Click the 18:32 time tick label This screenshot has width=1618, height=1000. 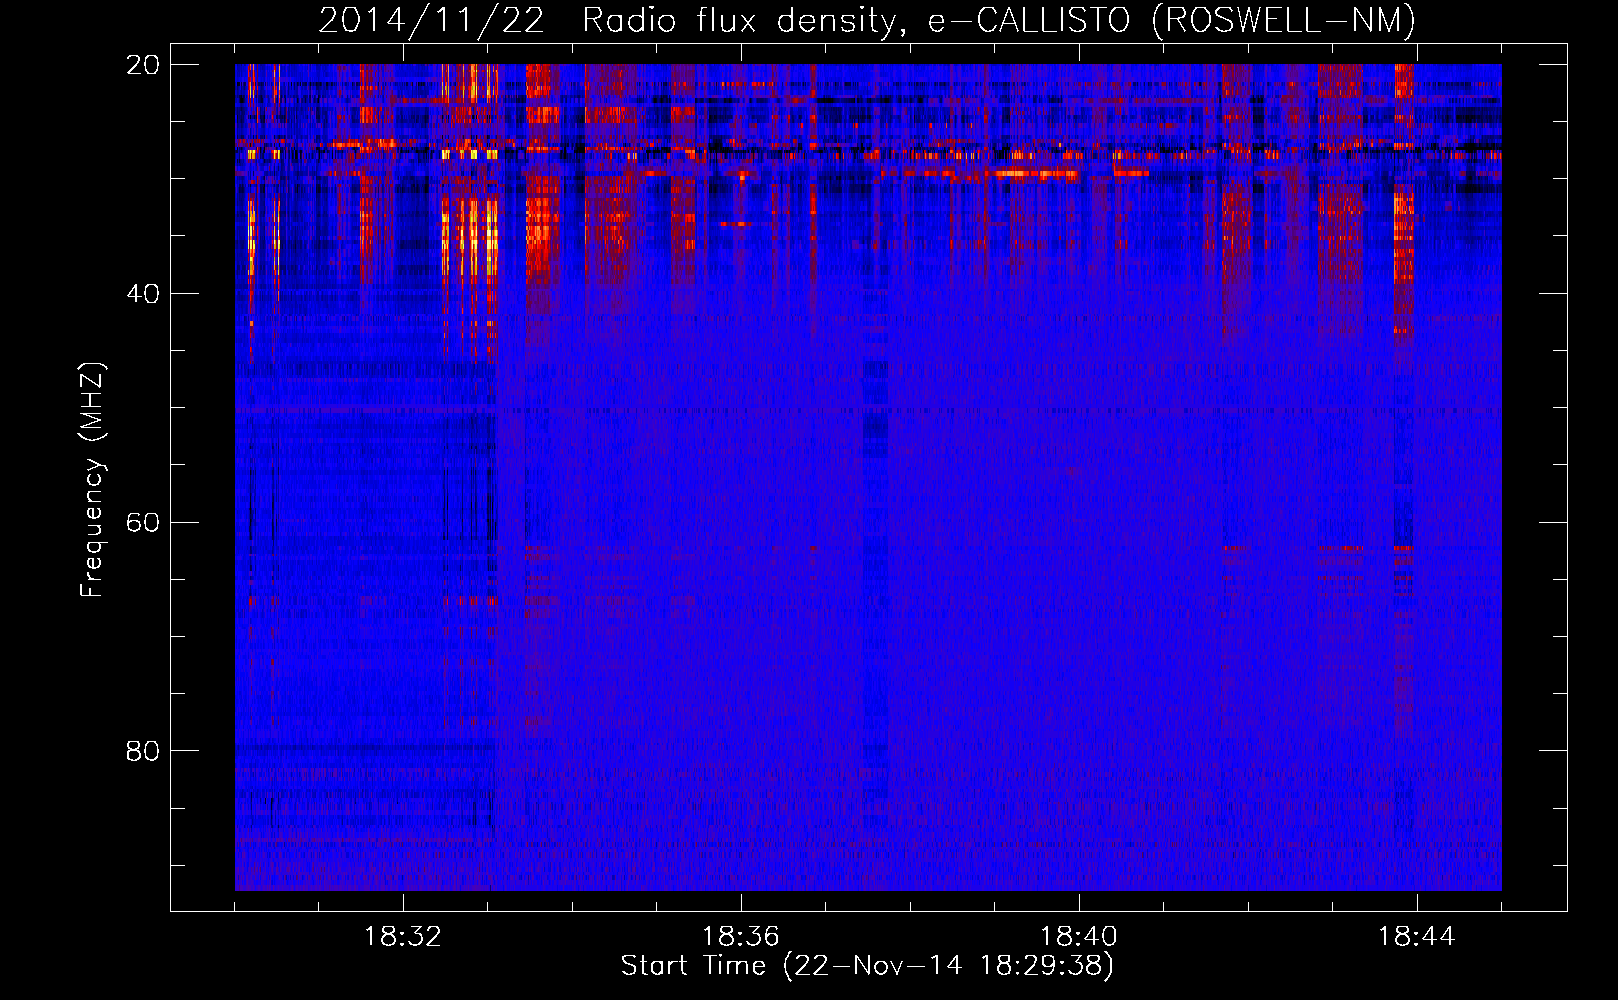pos(403,937)
